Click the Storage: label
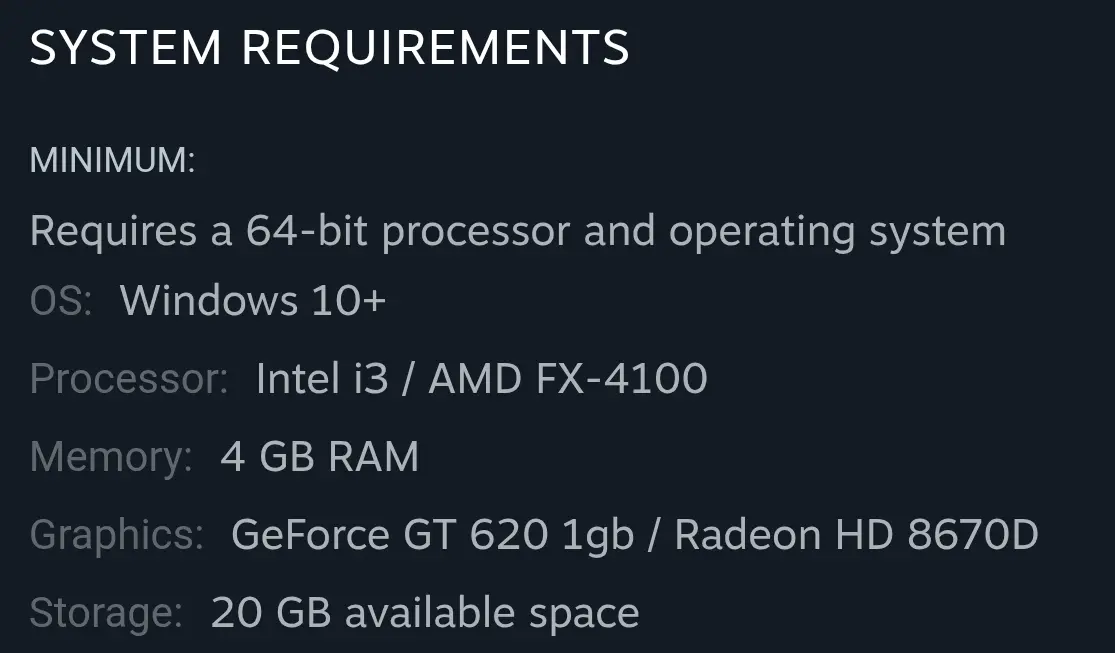Screen dimensions: 1115x653 pos(106,613)
